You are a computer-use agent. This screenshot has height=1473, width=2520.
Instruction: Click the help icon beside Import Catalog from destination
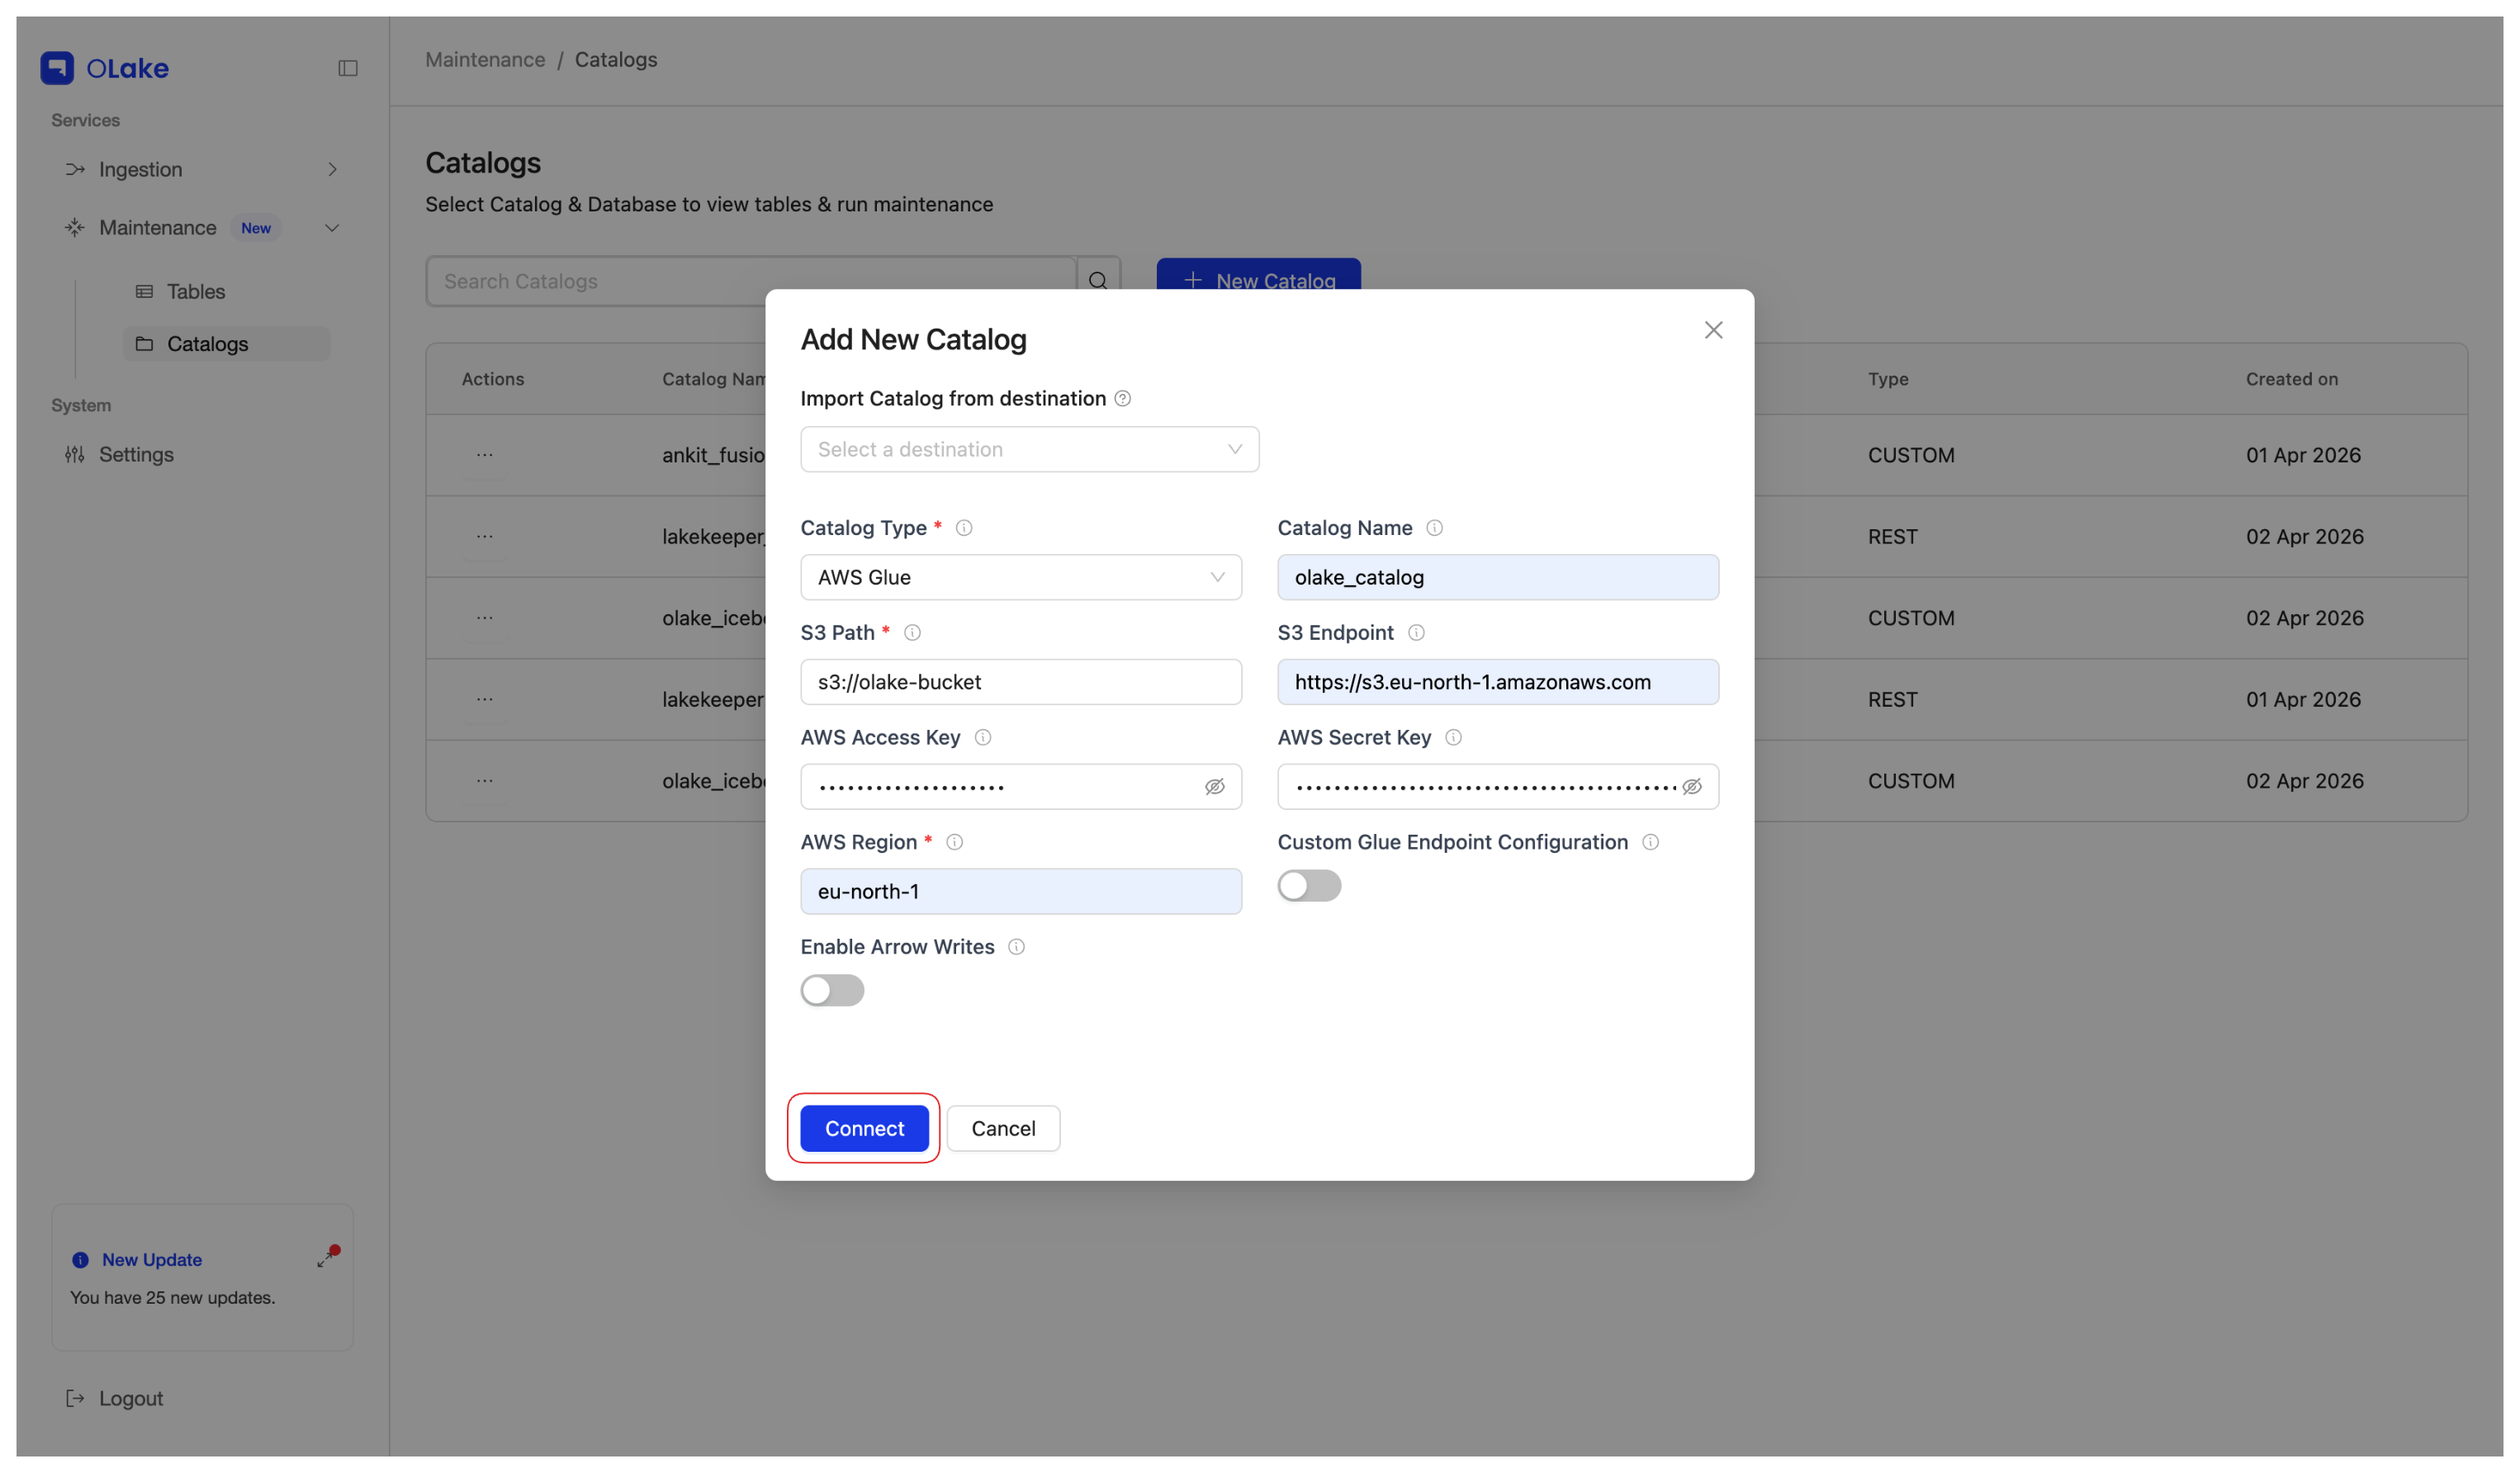tap(1123, 399)
